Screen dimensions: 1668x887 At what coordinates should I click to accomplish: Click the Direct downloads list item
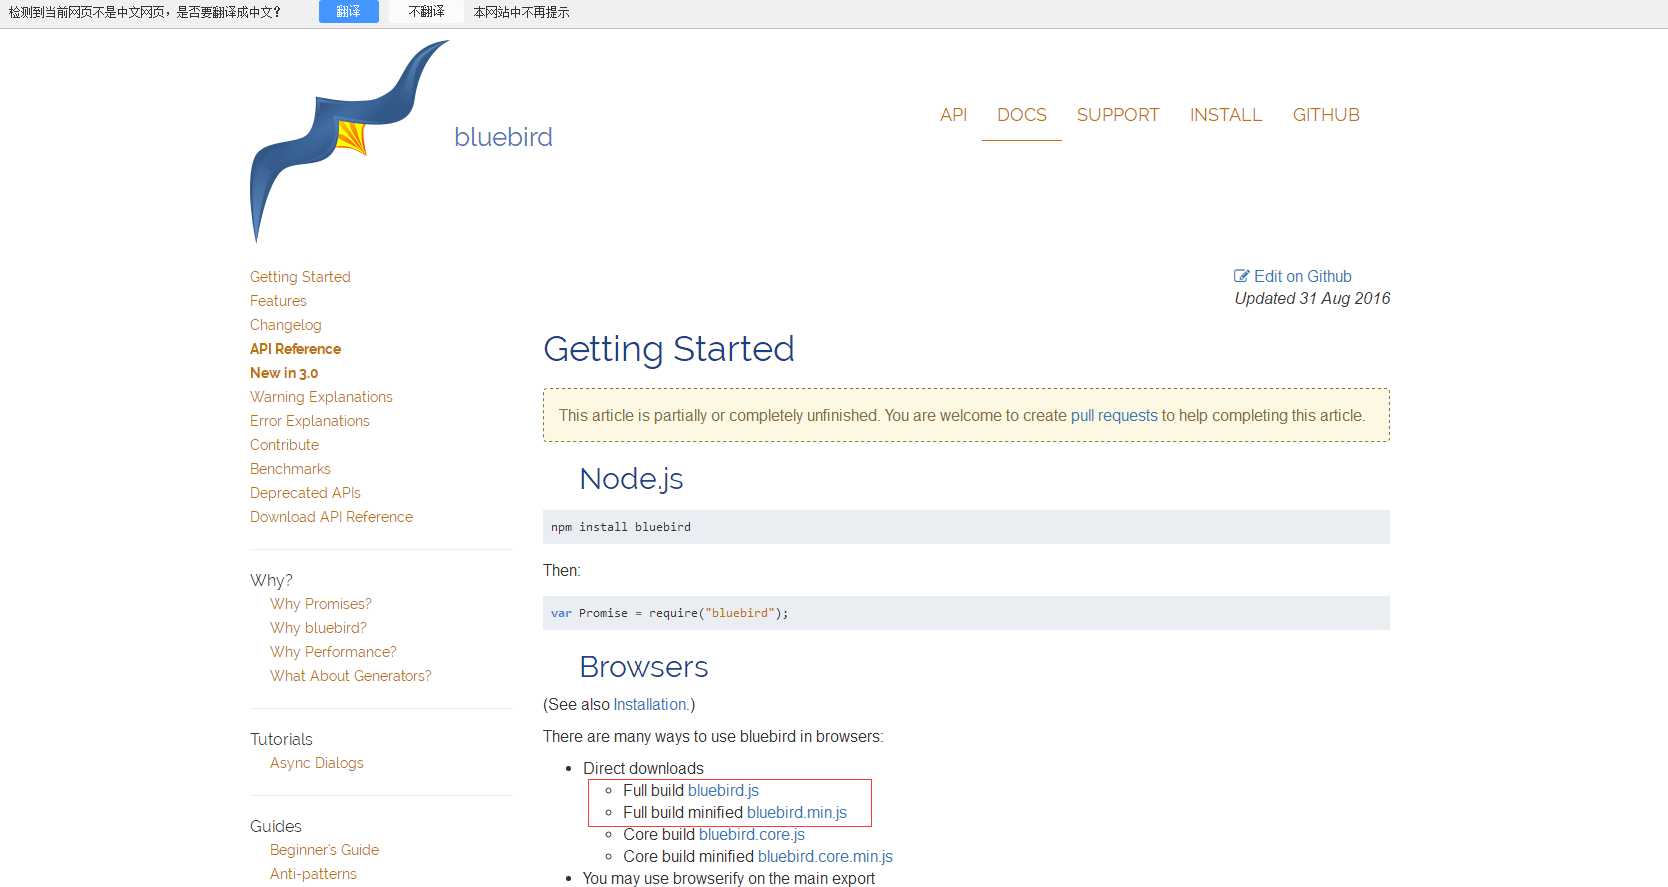coord(643,768)
